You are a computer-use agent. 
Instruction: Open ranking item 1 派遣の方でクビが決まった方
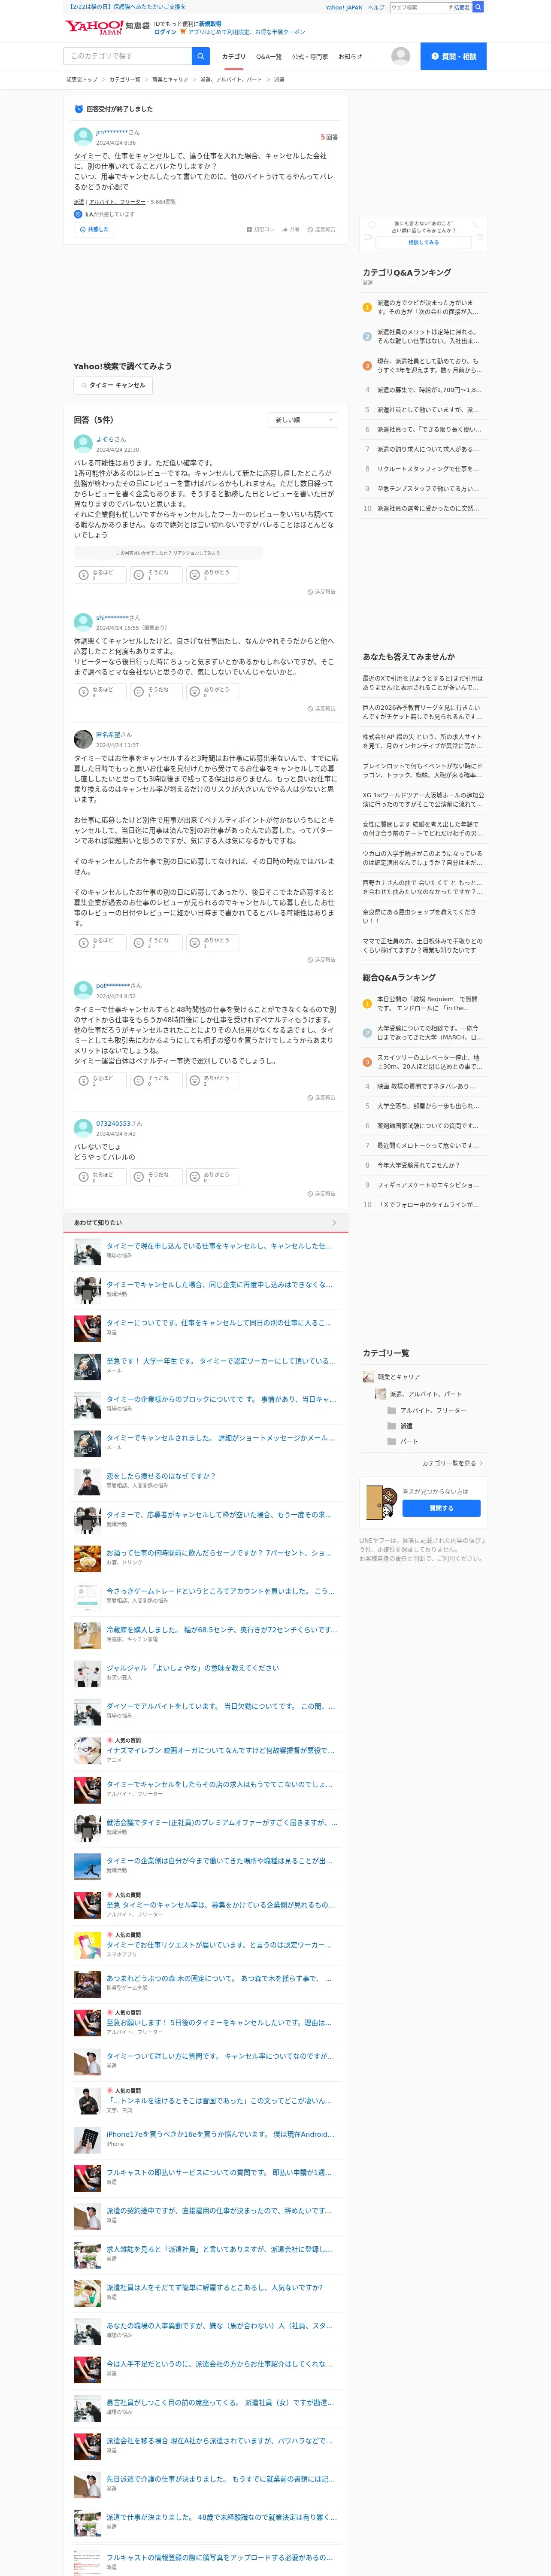427,307
